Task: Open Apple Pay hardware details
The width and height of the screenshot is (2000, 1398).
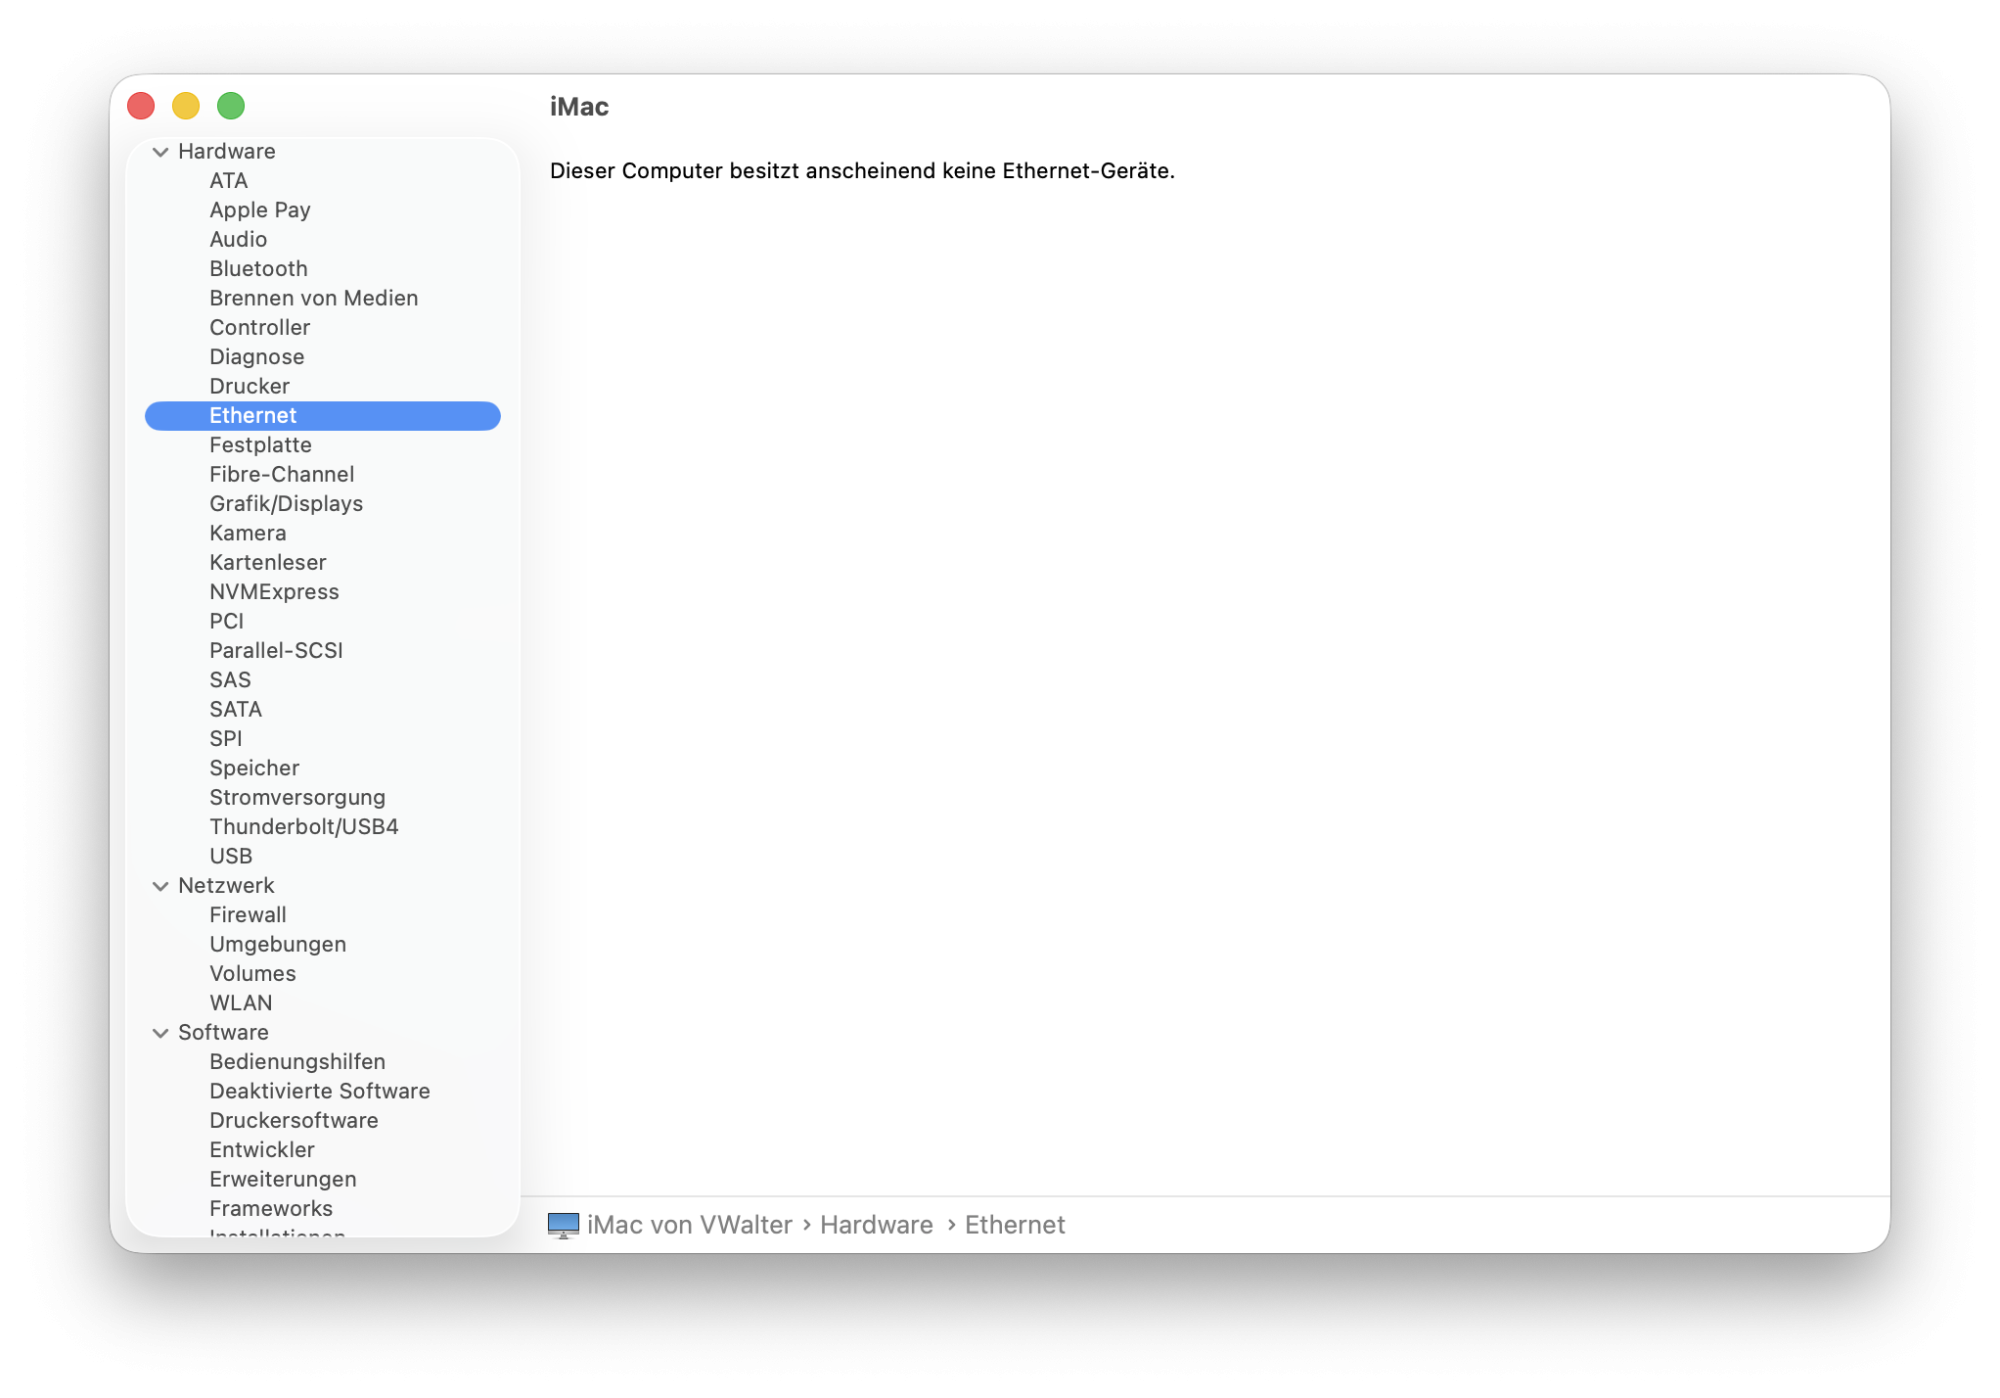Action: tap(260, 210)
